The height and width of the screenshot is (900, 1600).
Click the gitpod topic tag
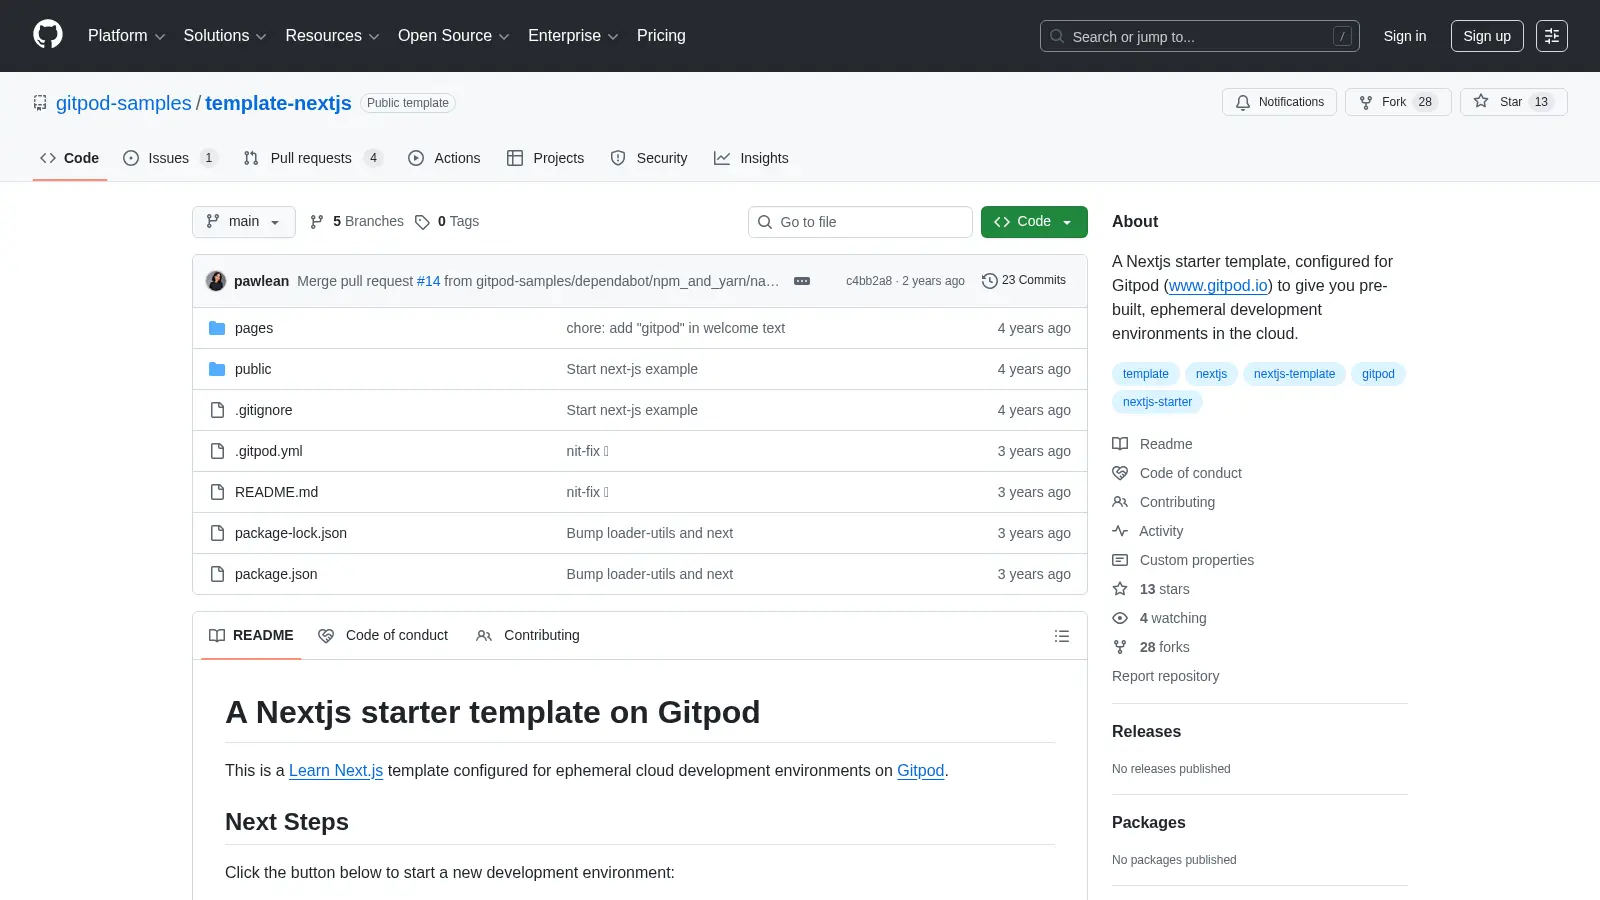(1378, 374)
